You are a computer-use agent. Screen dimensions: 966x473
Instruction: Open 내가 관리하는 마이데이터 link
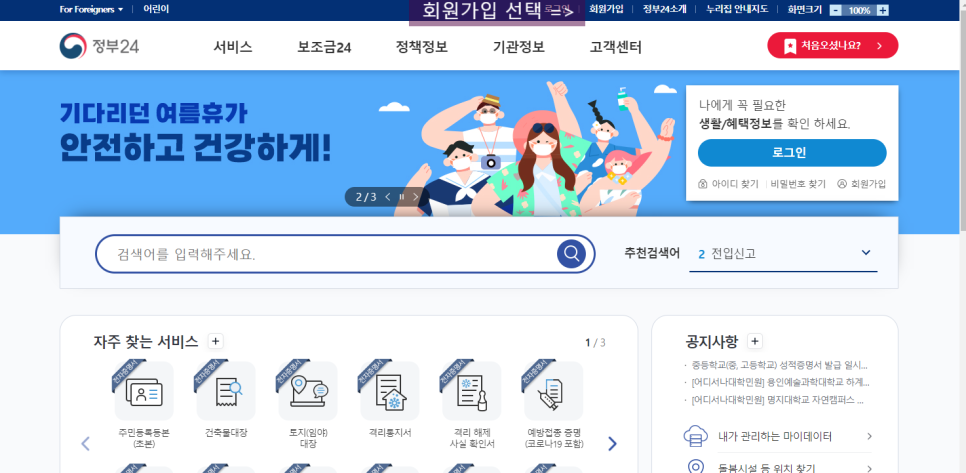[778, 436]
